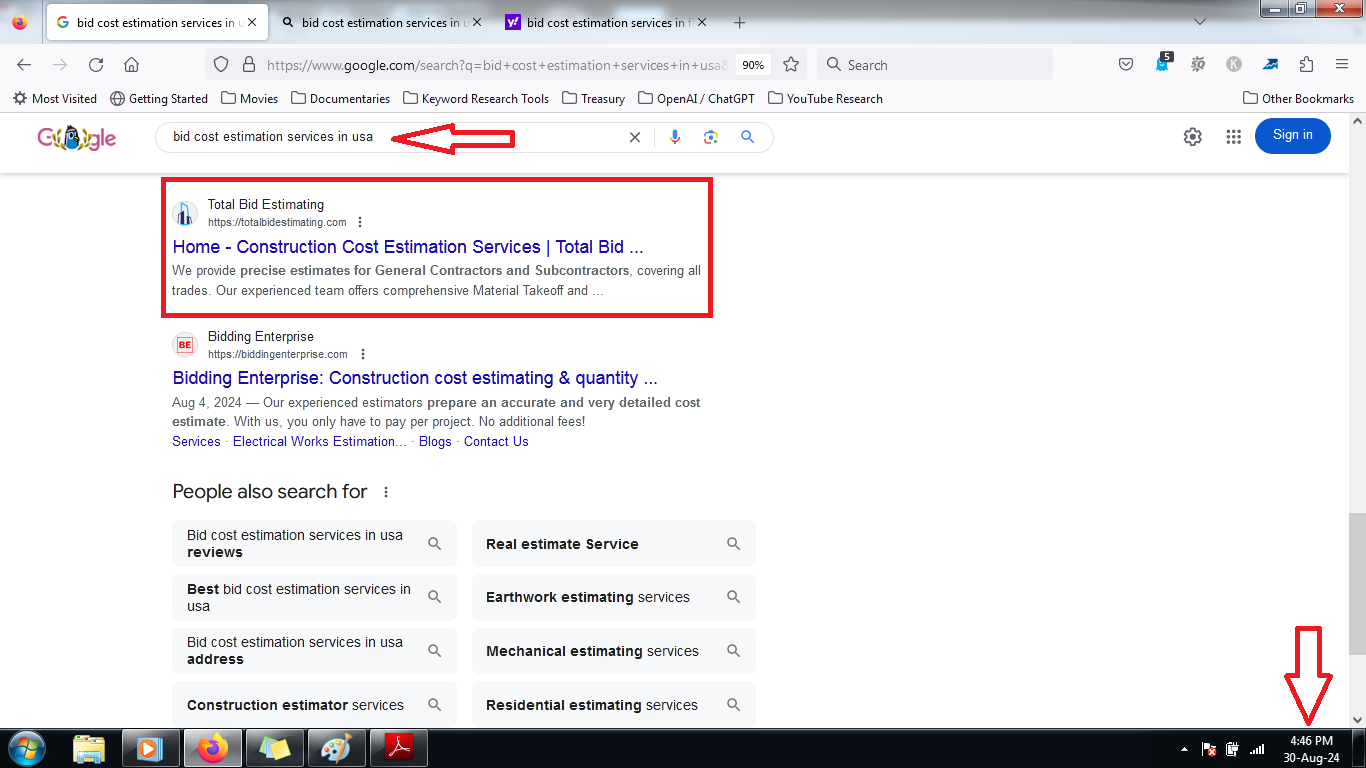Open Adobe Reader from taskbar
This screenshot has height=768, width=1366.
point(399,748)
